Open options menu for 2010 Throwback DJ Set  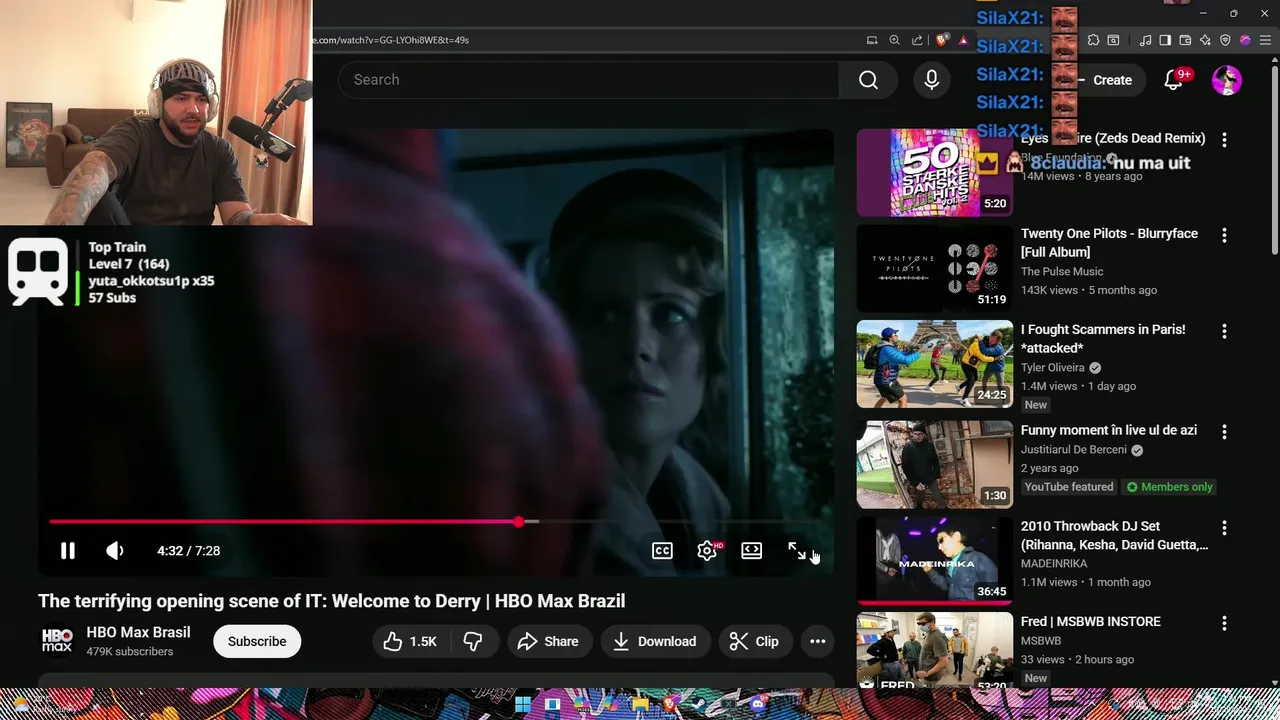[x=1224, y=528]
